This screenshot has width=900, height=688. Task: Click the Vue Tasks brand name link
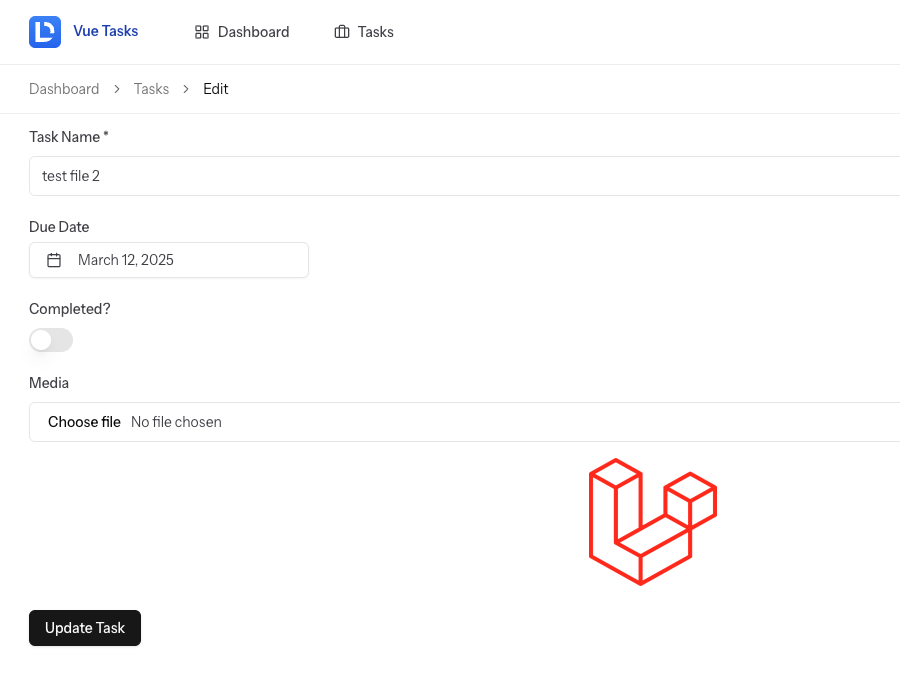[x=106, y=31]
